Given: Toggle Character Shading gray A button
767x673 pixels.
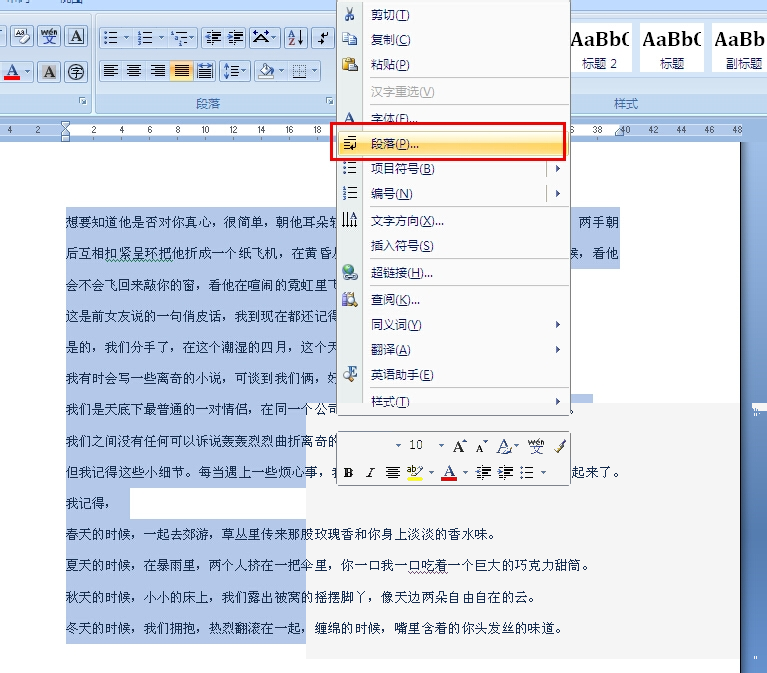Looking at the screenshot, I should point(49,72).
